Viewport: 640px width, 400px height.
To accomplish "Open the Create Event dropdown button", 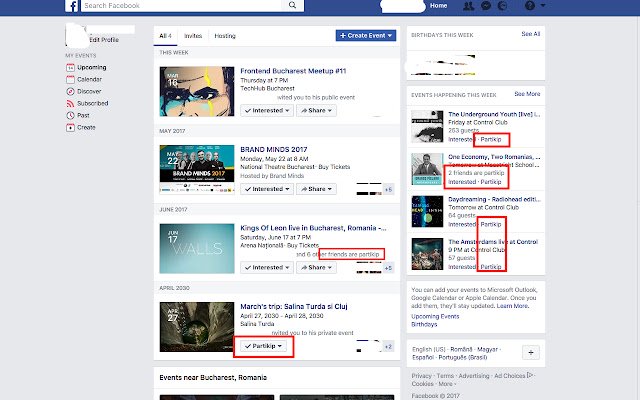I will (x=366, y=36).
